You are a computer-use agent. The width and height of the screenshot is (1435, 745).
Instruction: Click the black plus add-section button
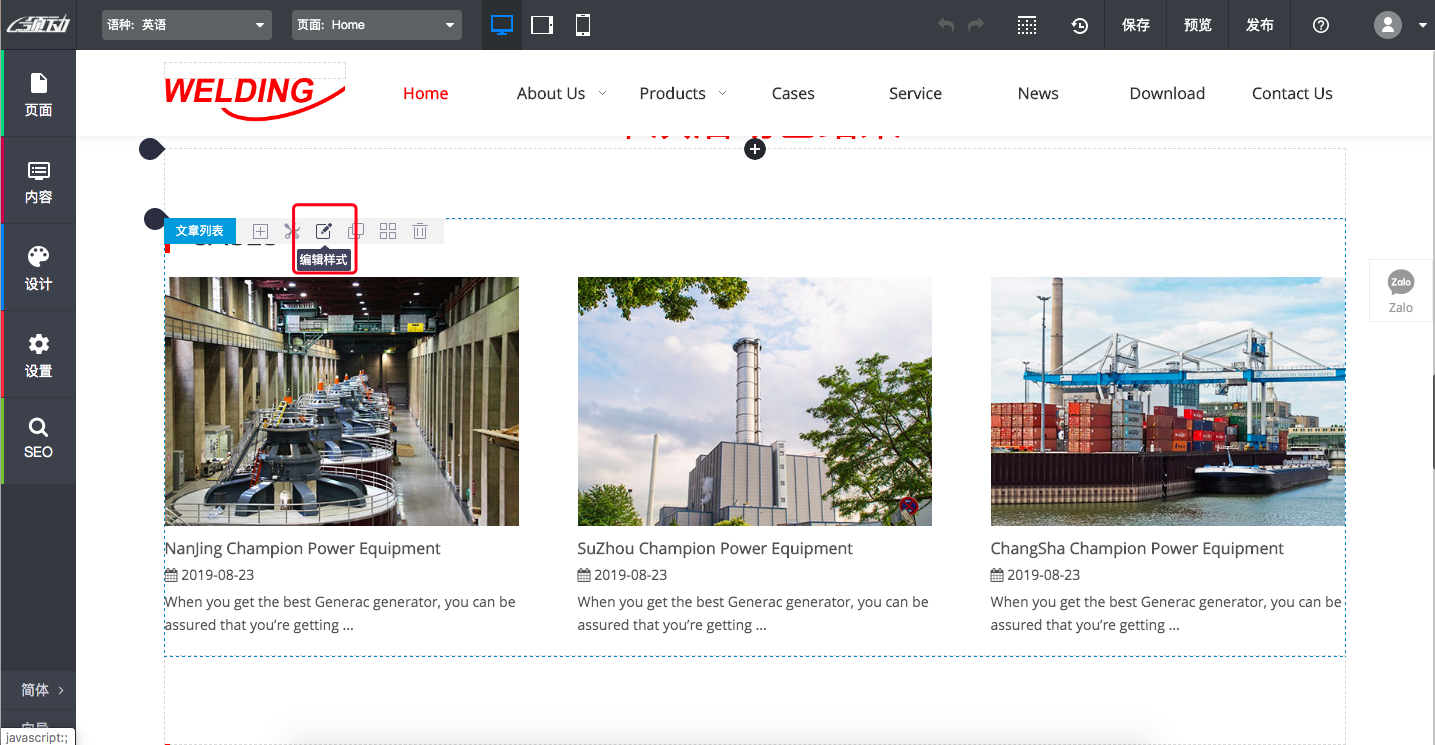[x=755, y=149]
